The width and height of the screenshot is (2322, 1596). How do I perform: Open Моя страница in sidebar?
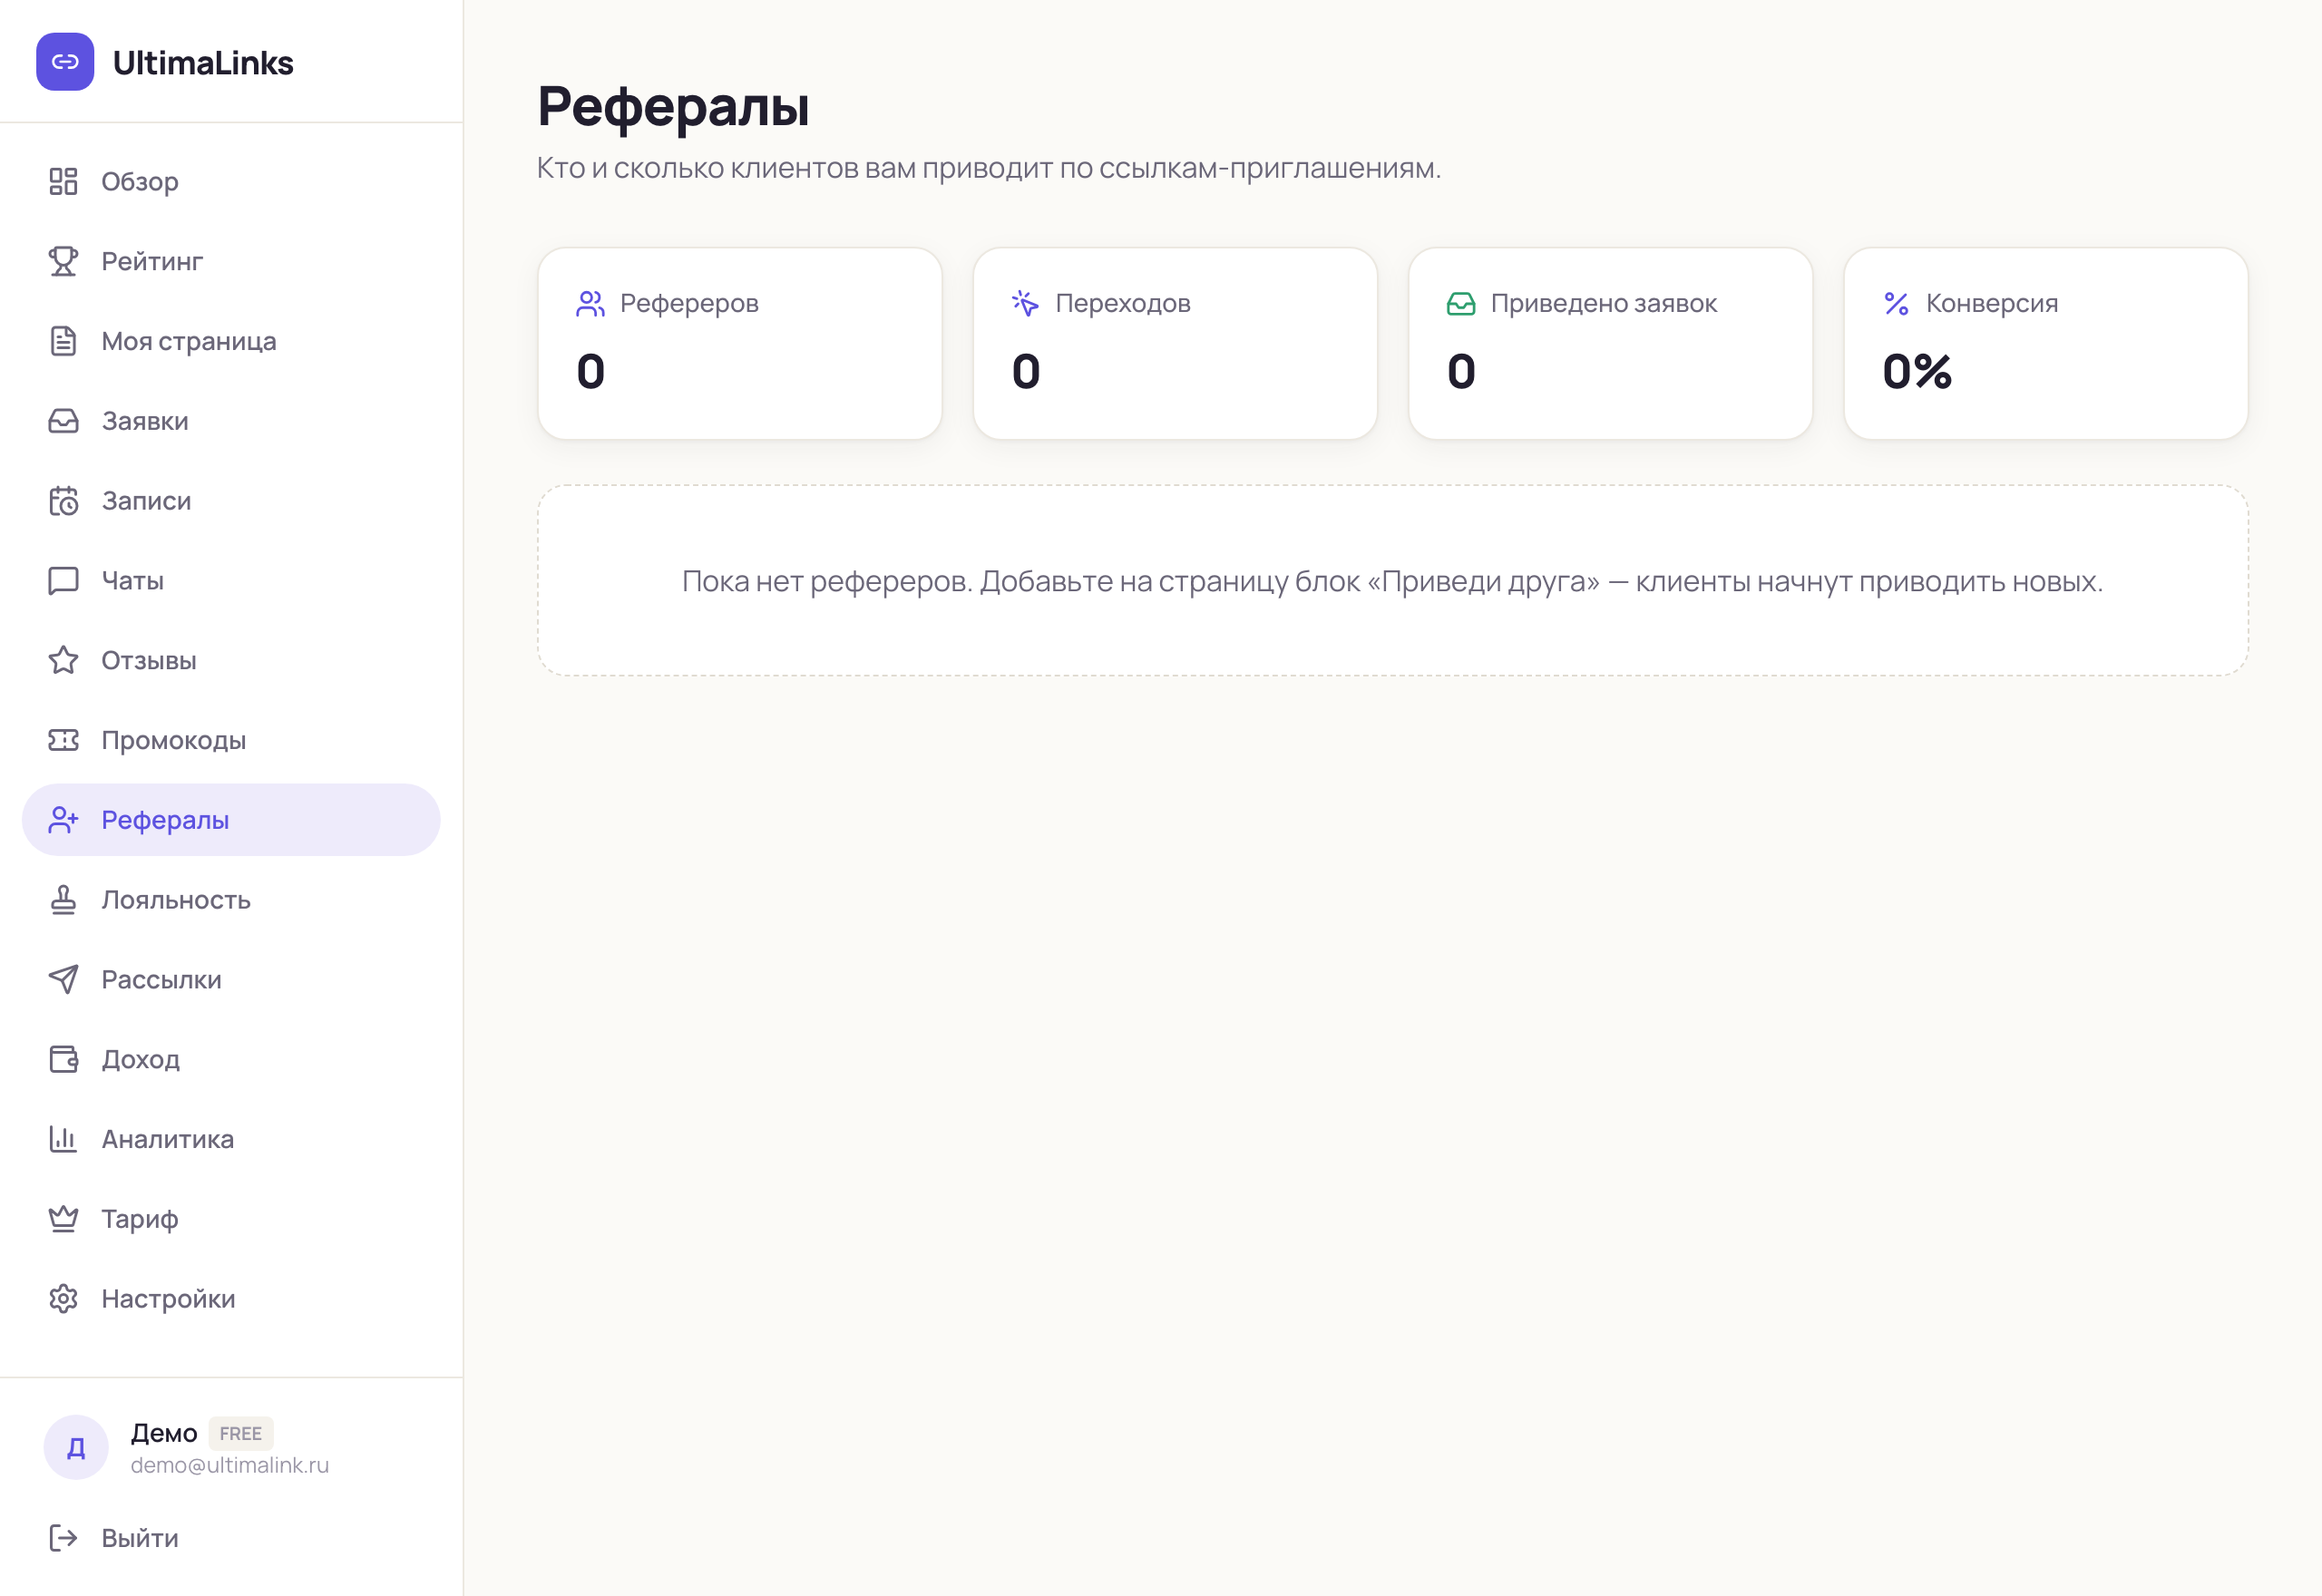pyautogui.click(x=231, y=341)
